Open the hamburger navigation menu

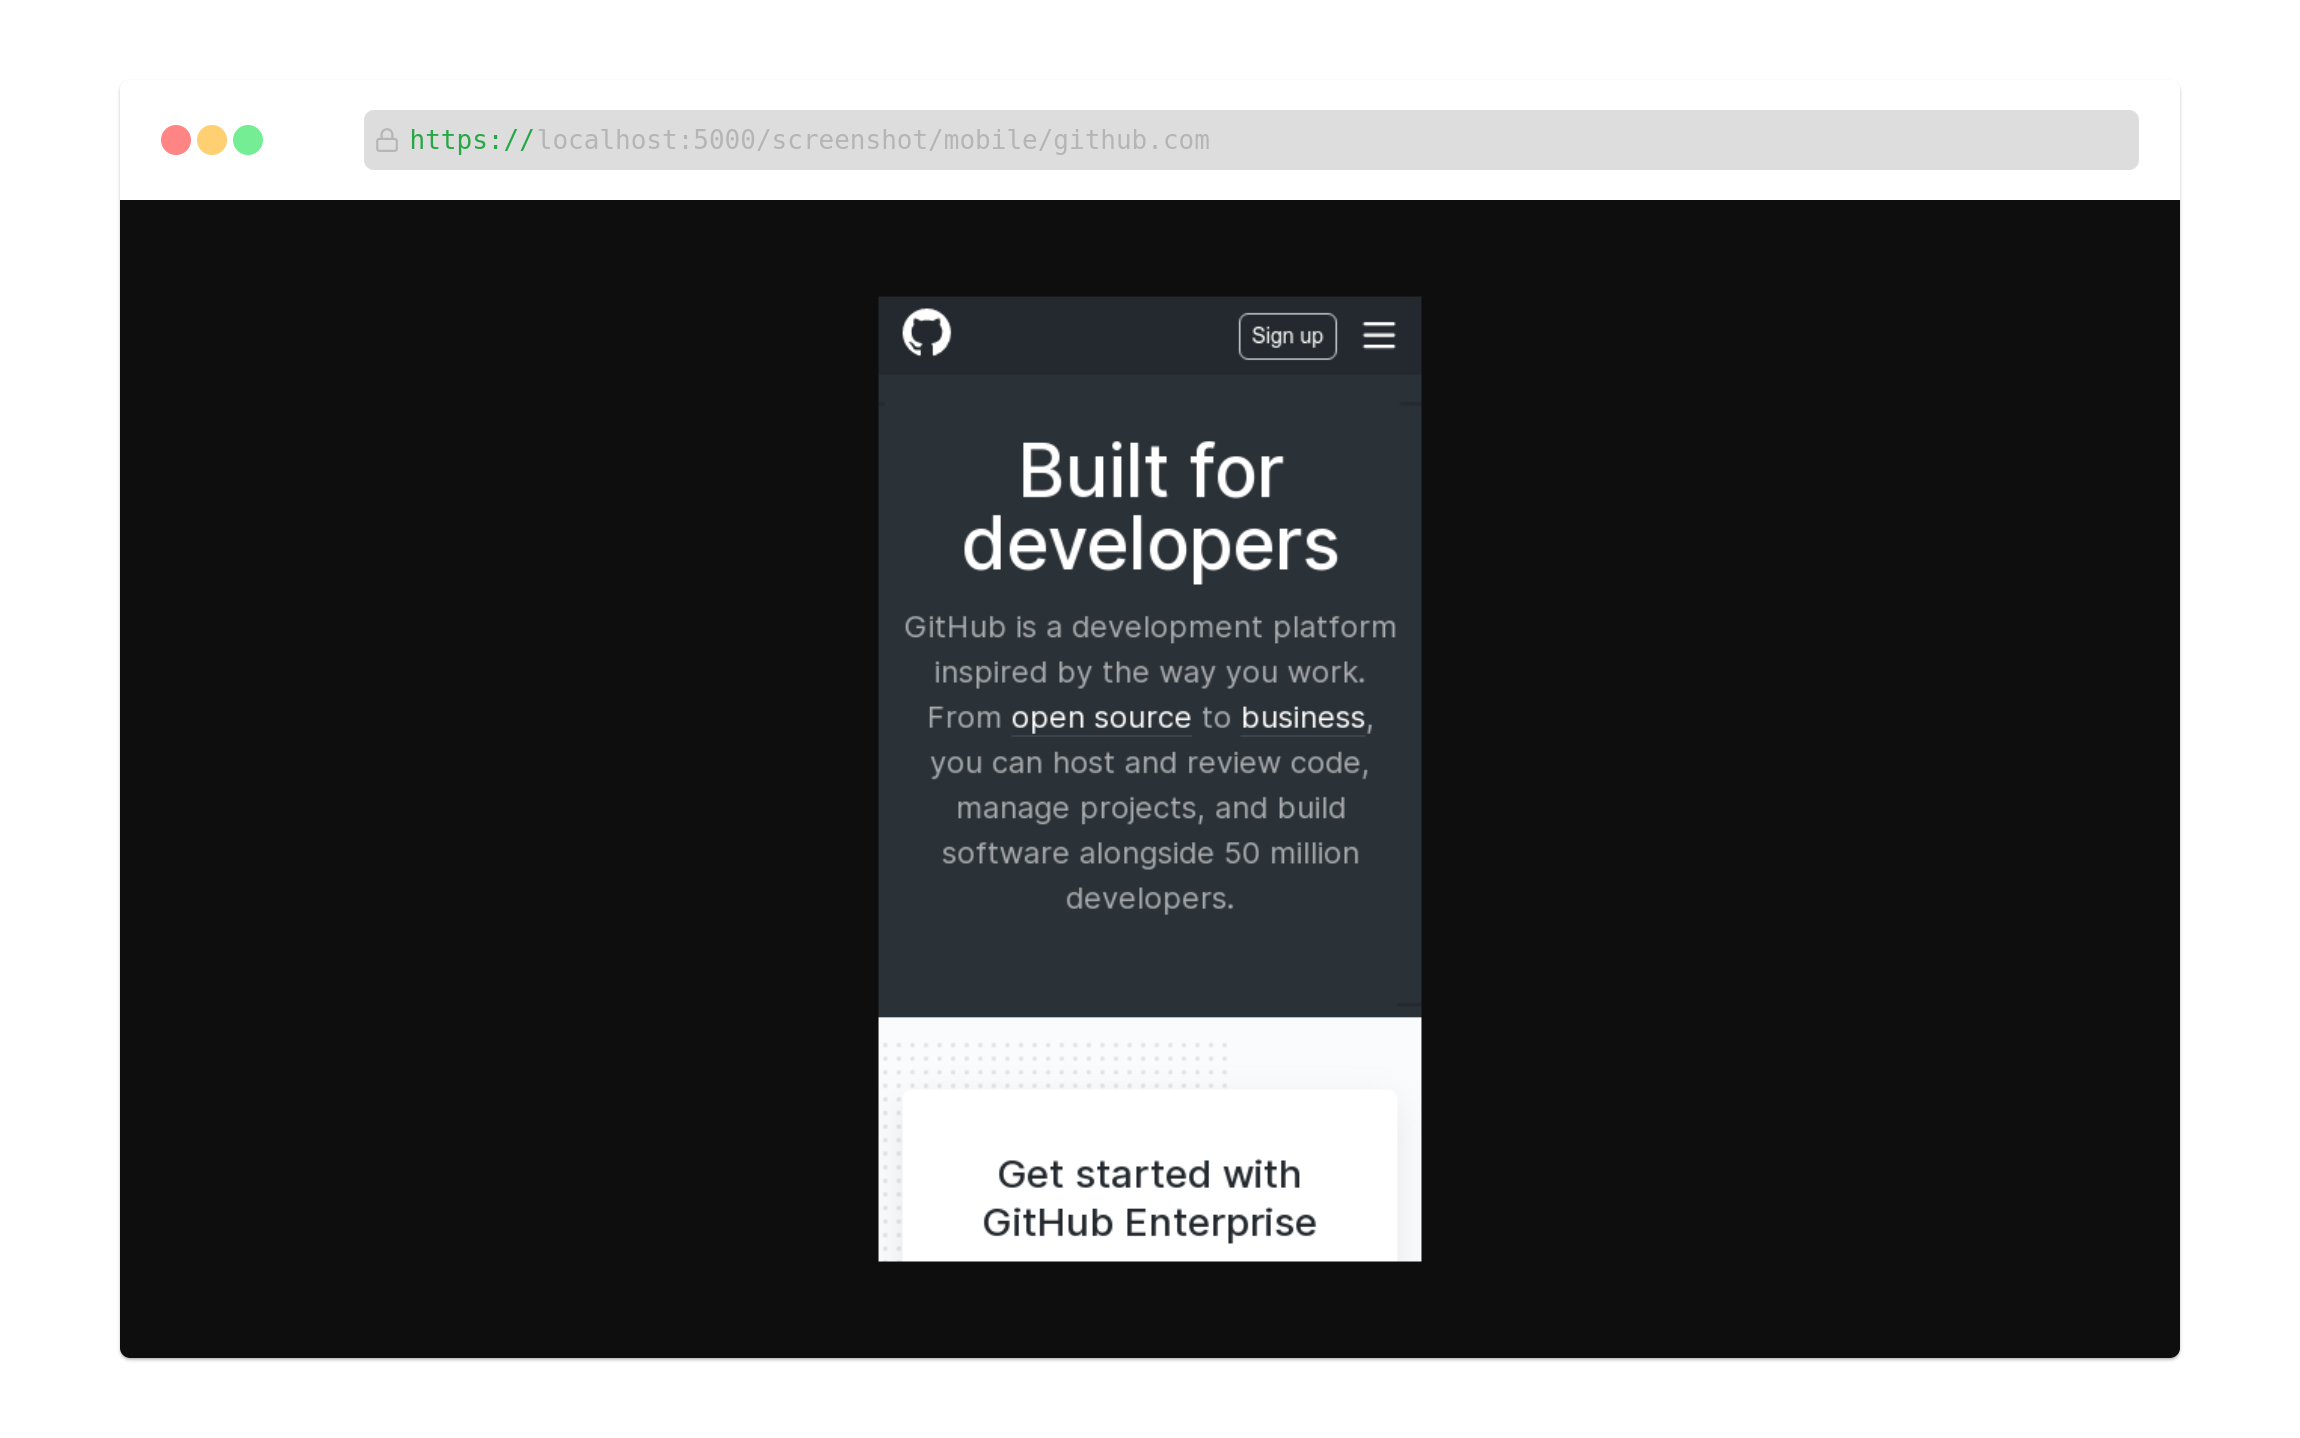coord(1378,336)
